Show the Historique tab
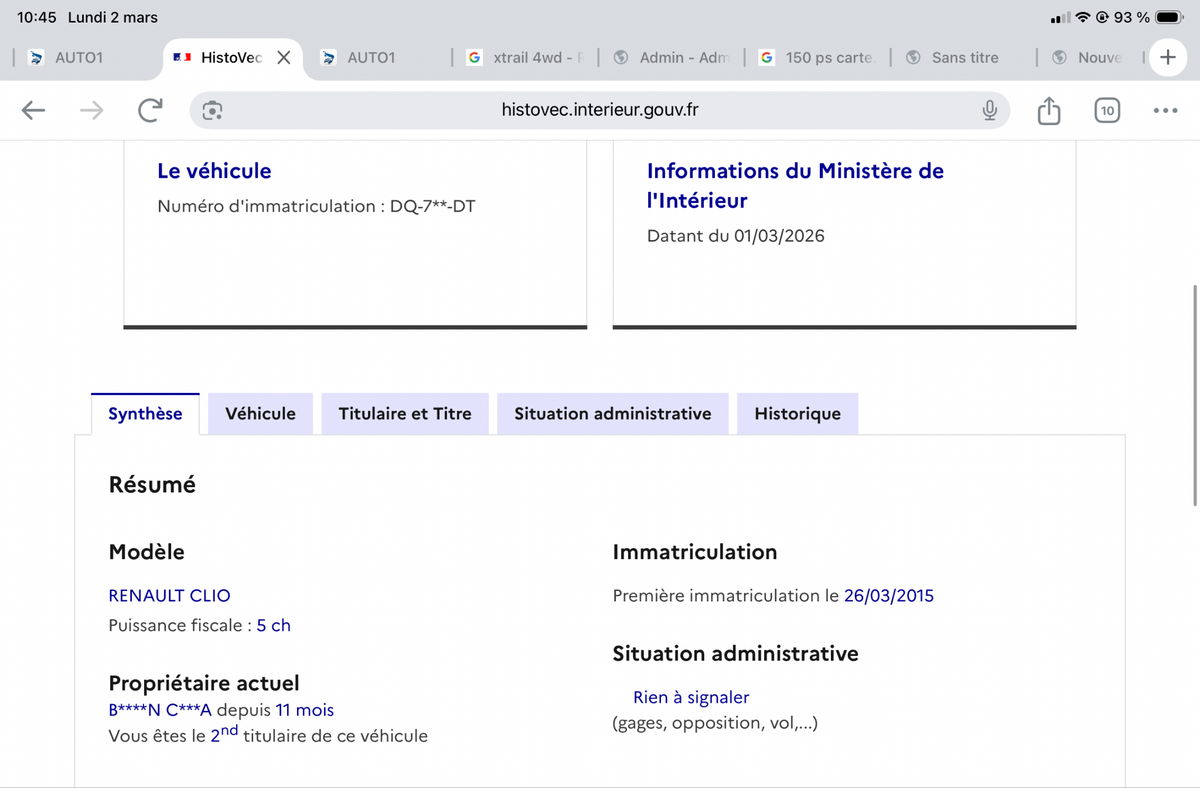This screenshot has height=788, width=1200. 797,413
